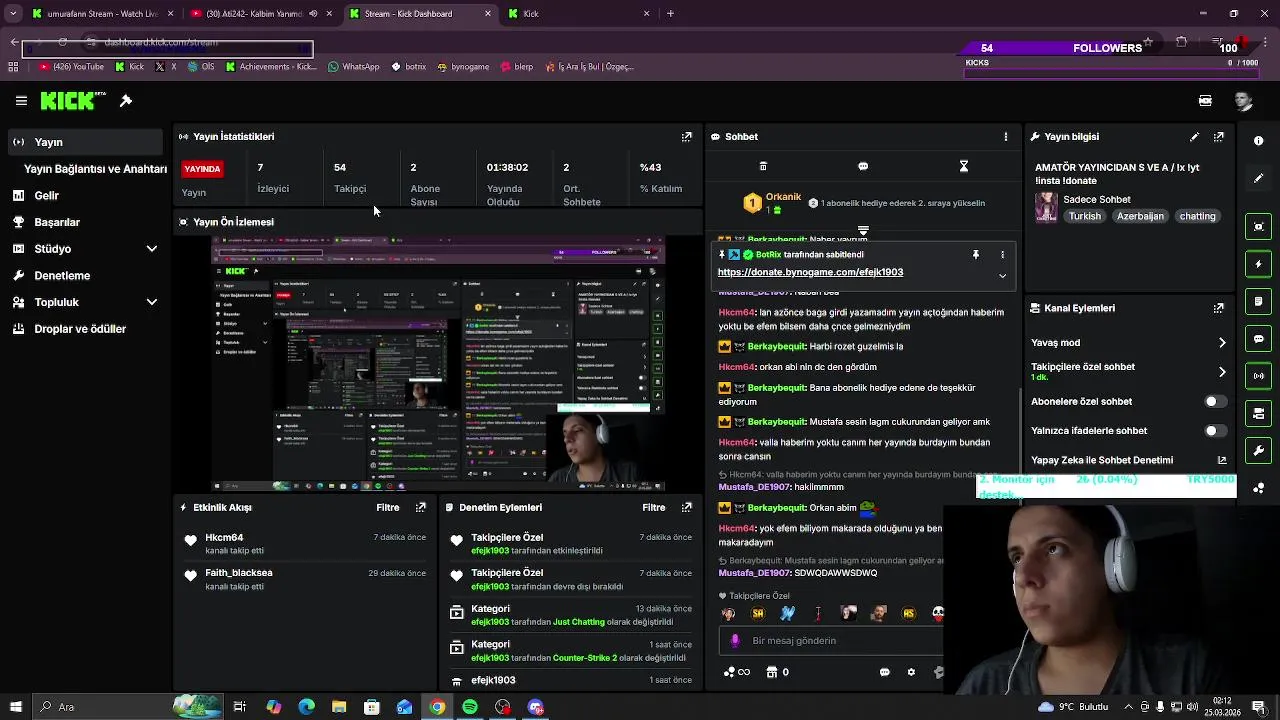Viewport: 1280px width, 720px height.
Task: Switch to Ati242 YouTube browser tab
Action: (261, 14)
